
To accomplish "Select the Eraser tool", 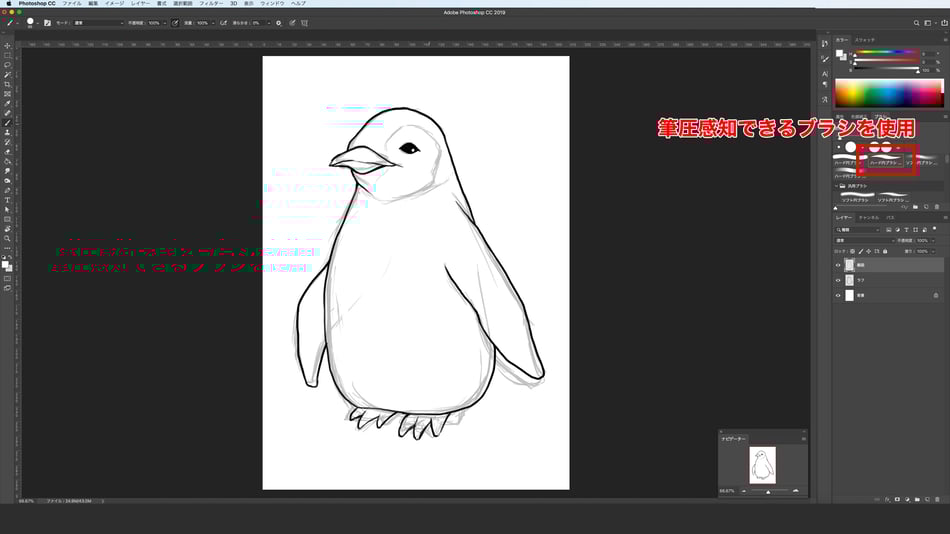I will (7, 151).
